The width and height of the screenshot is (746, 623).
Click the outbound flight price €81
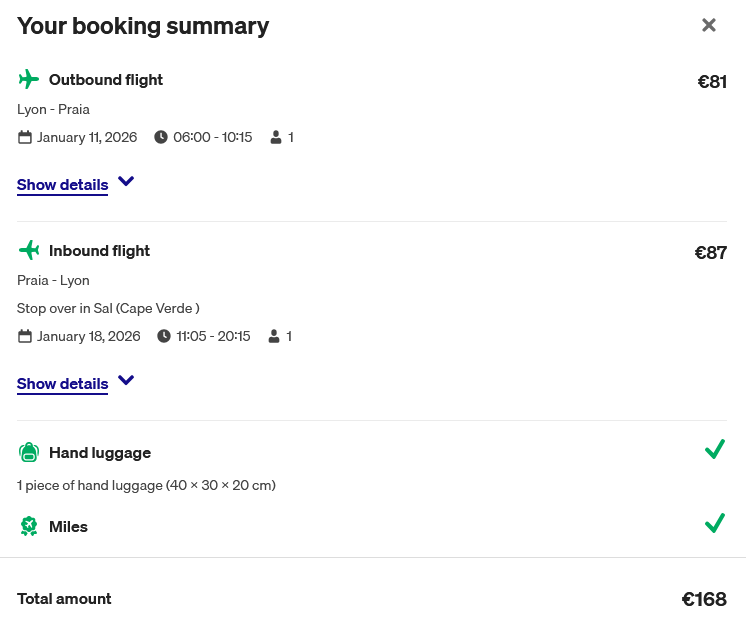pyautogui.click(x=712, y=82)
